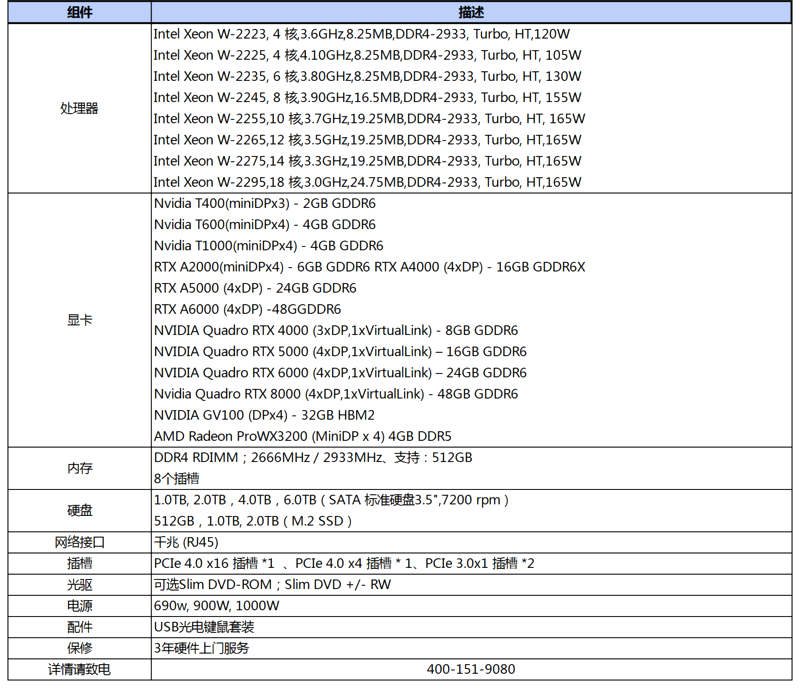Screen dimensions: 800x688
Task: Click the 插槽 row label
Action: (x=80, y=563)
